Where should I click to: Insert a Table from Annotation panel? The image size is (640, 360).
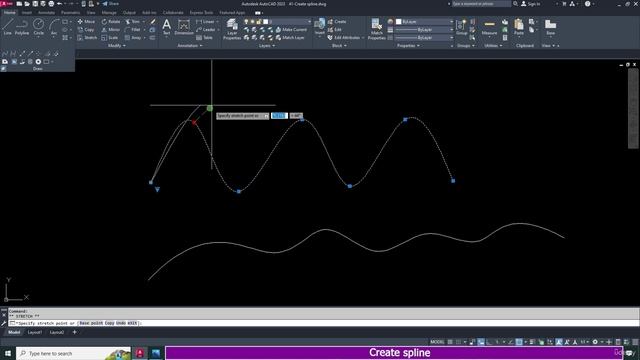pos(204,38)
